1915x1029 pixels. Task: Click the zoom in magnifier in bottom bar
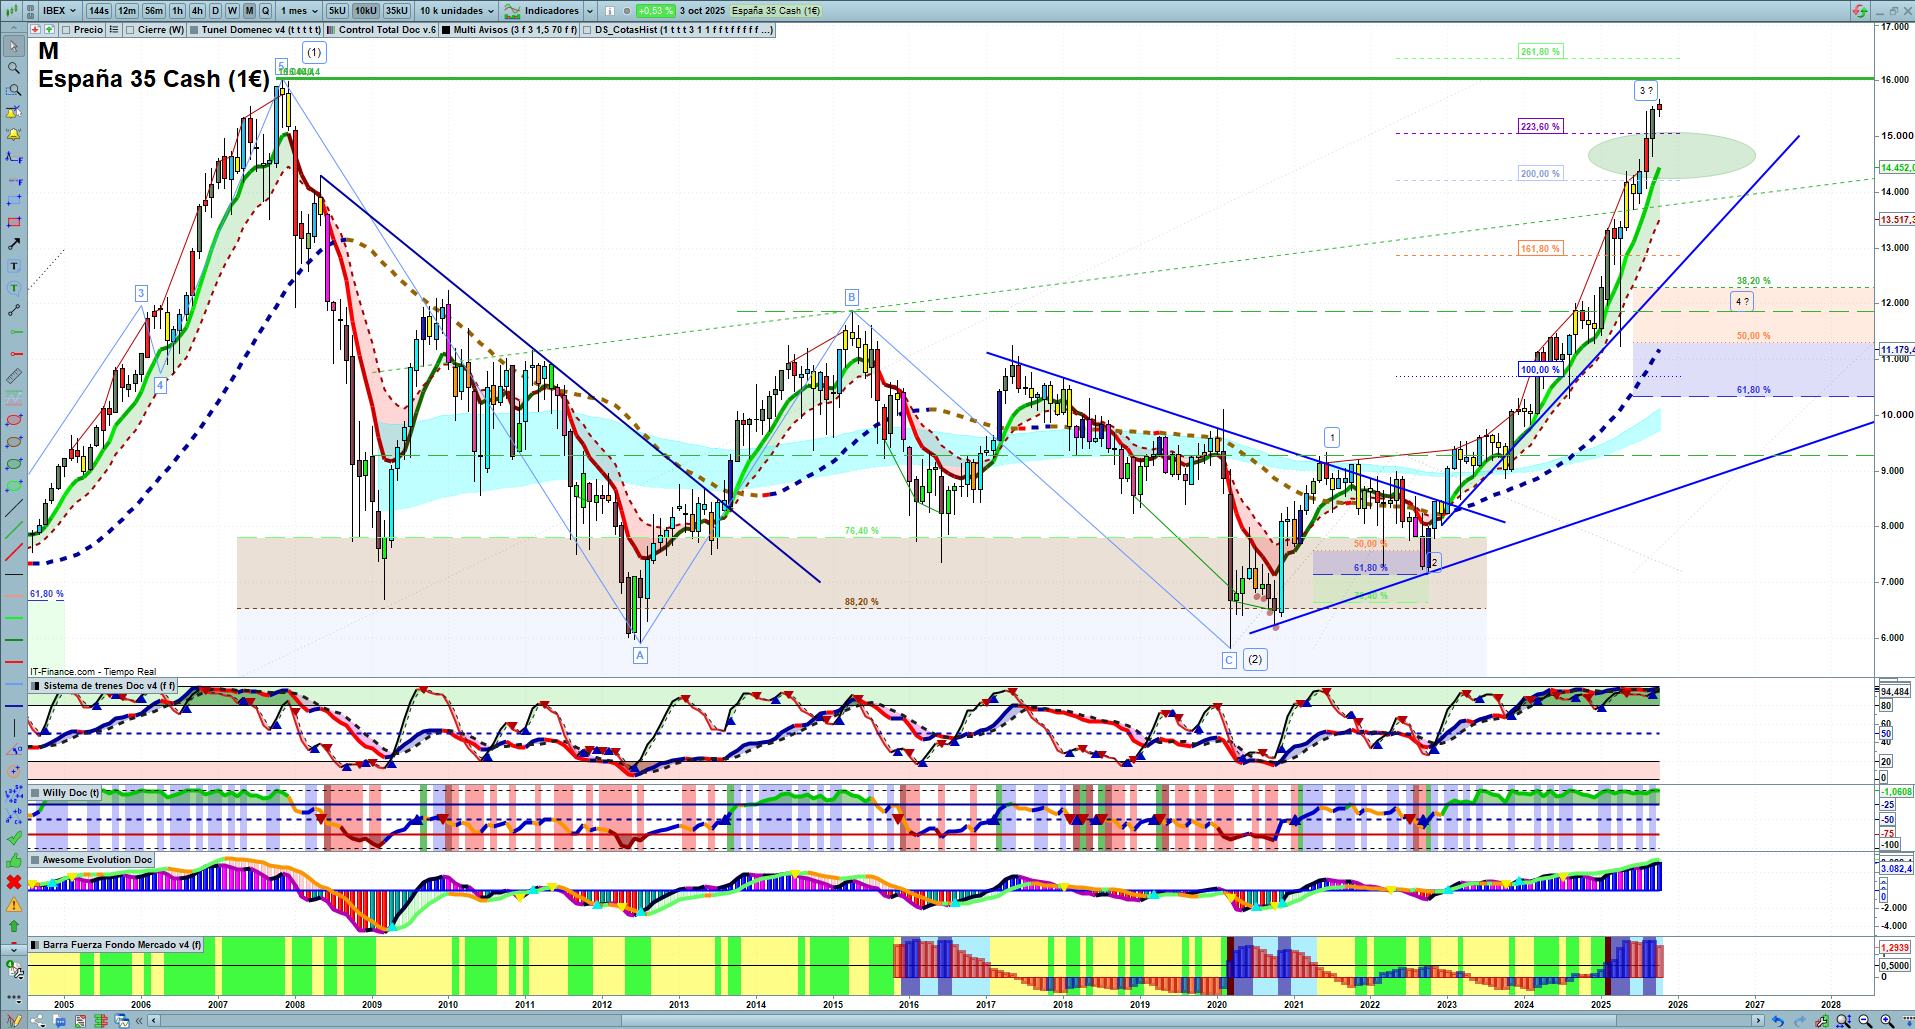click(1887, 1021)
